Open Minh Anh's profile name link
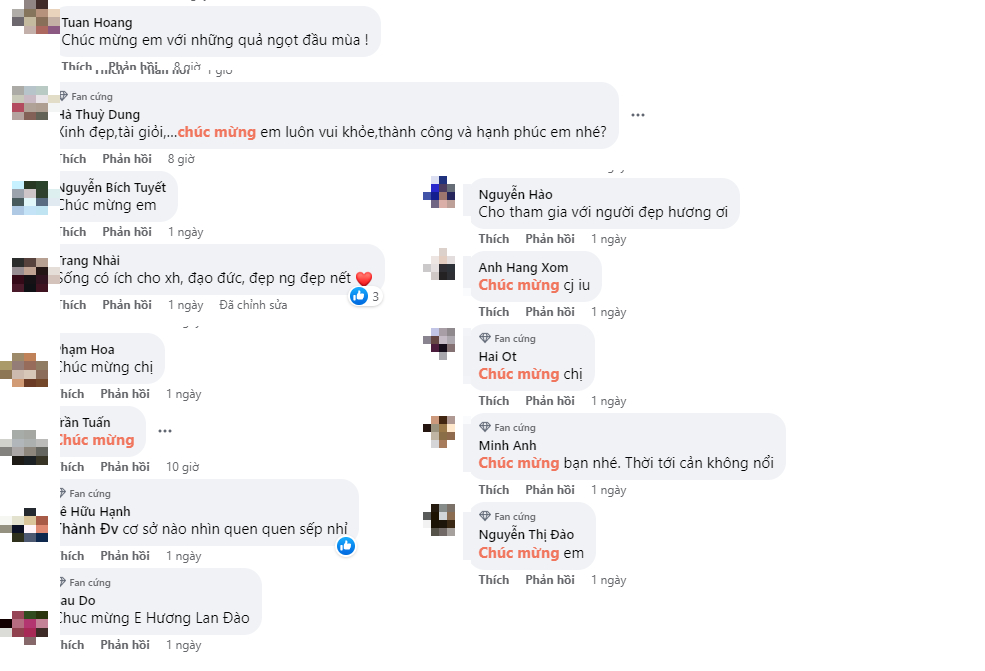The width and height of the screenshot is (985, 671). 507,445
